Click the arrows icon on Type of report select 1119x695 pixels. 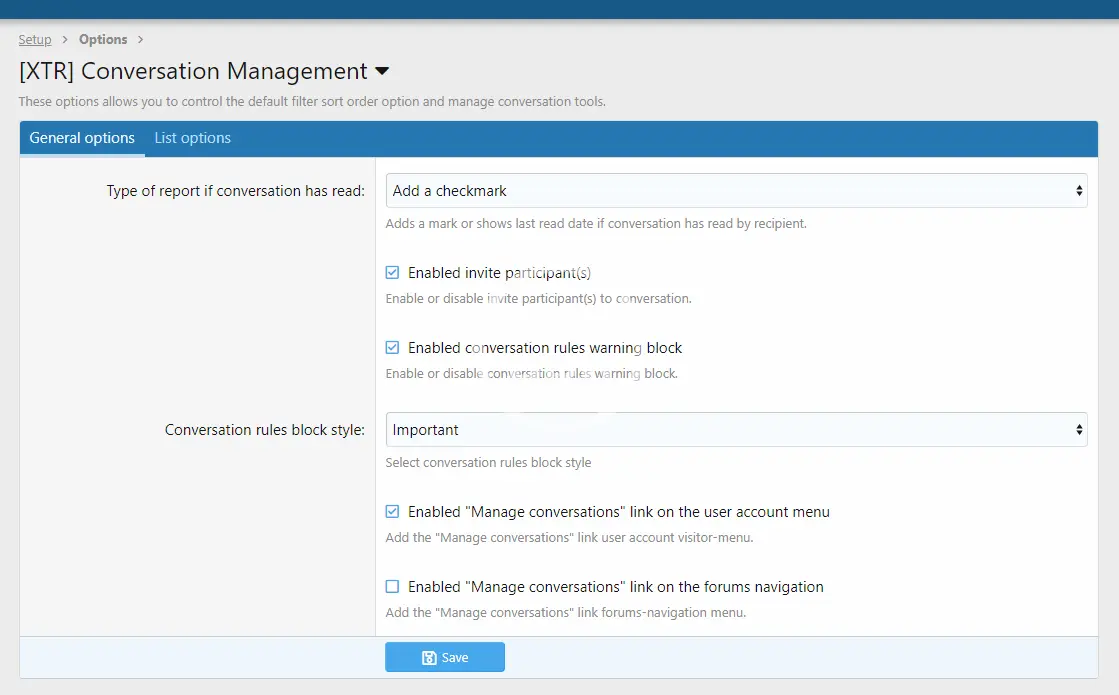click(1079, 191)
